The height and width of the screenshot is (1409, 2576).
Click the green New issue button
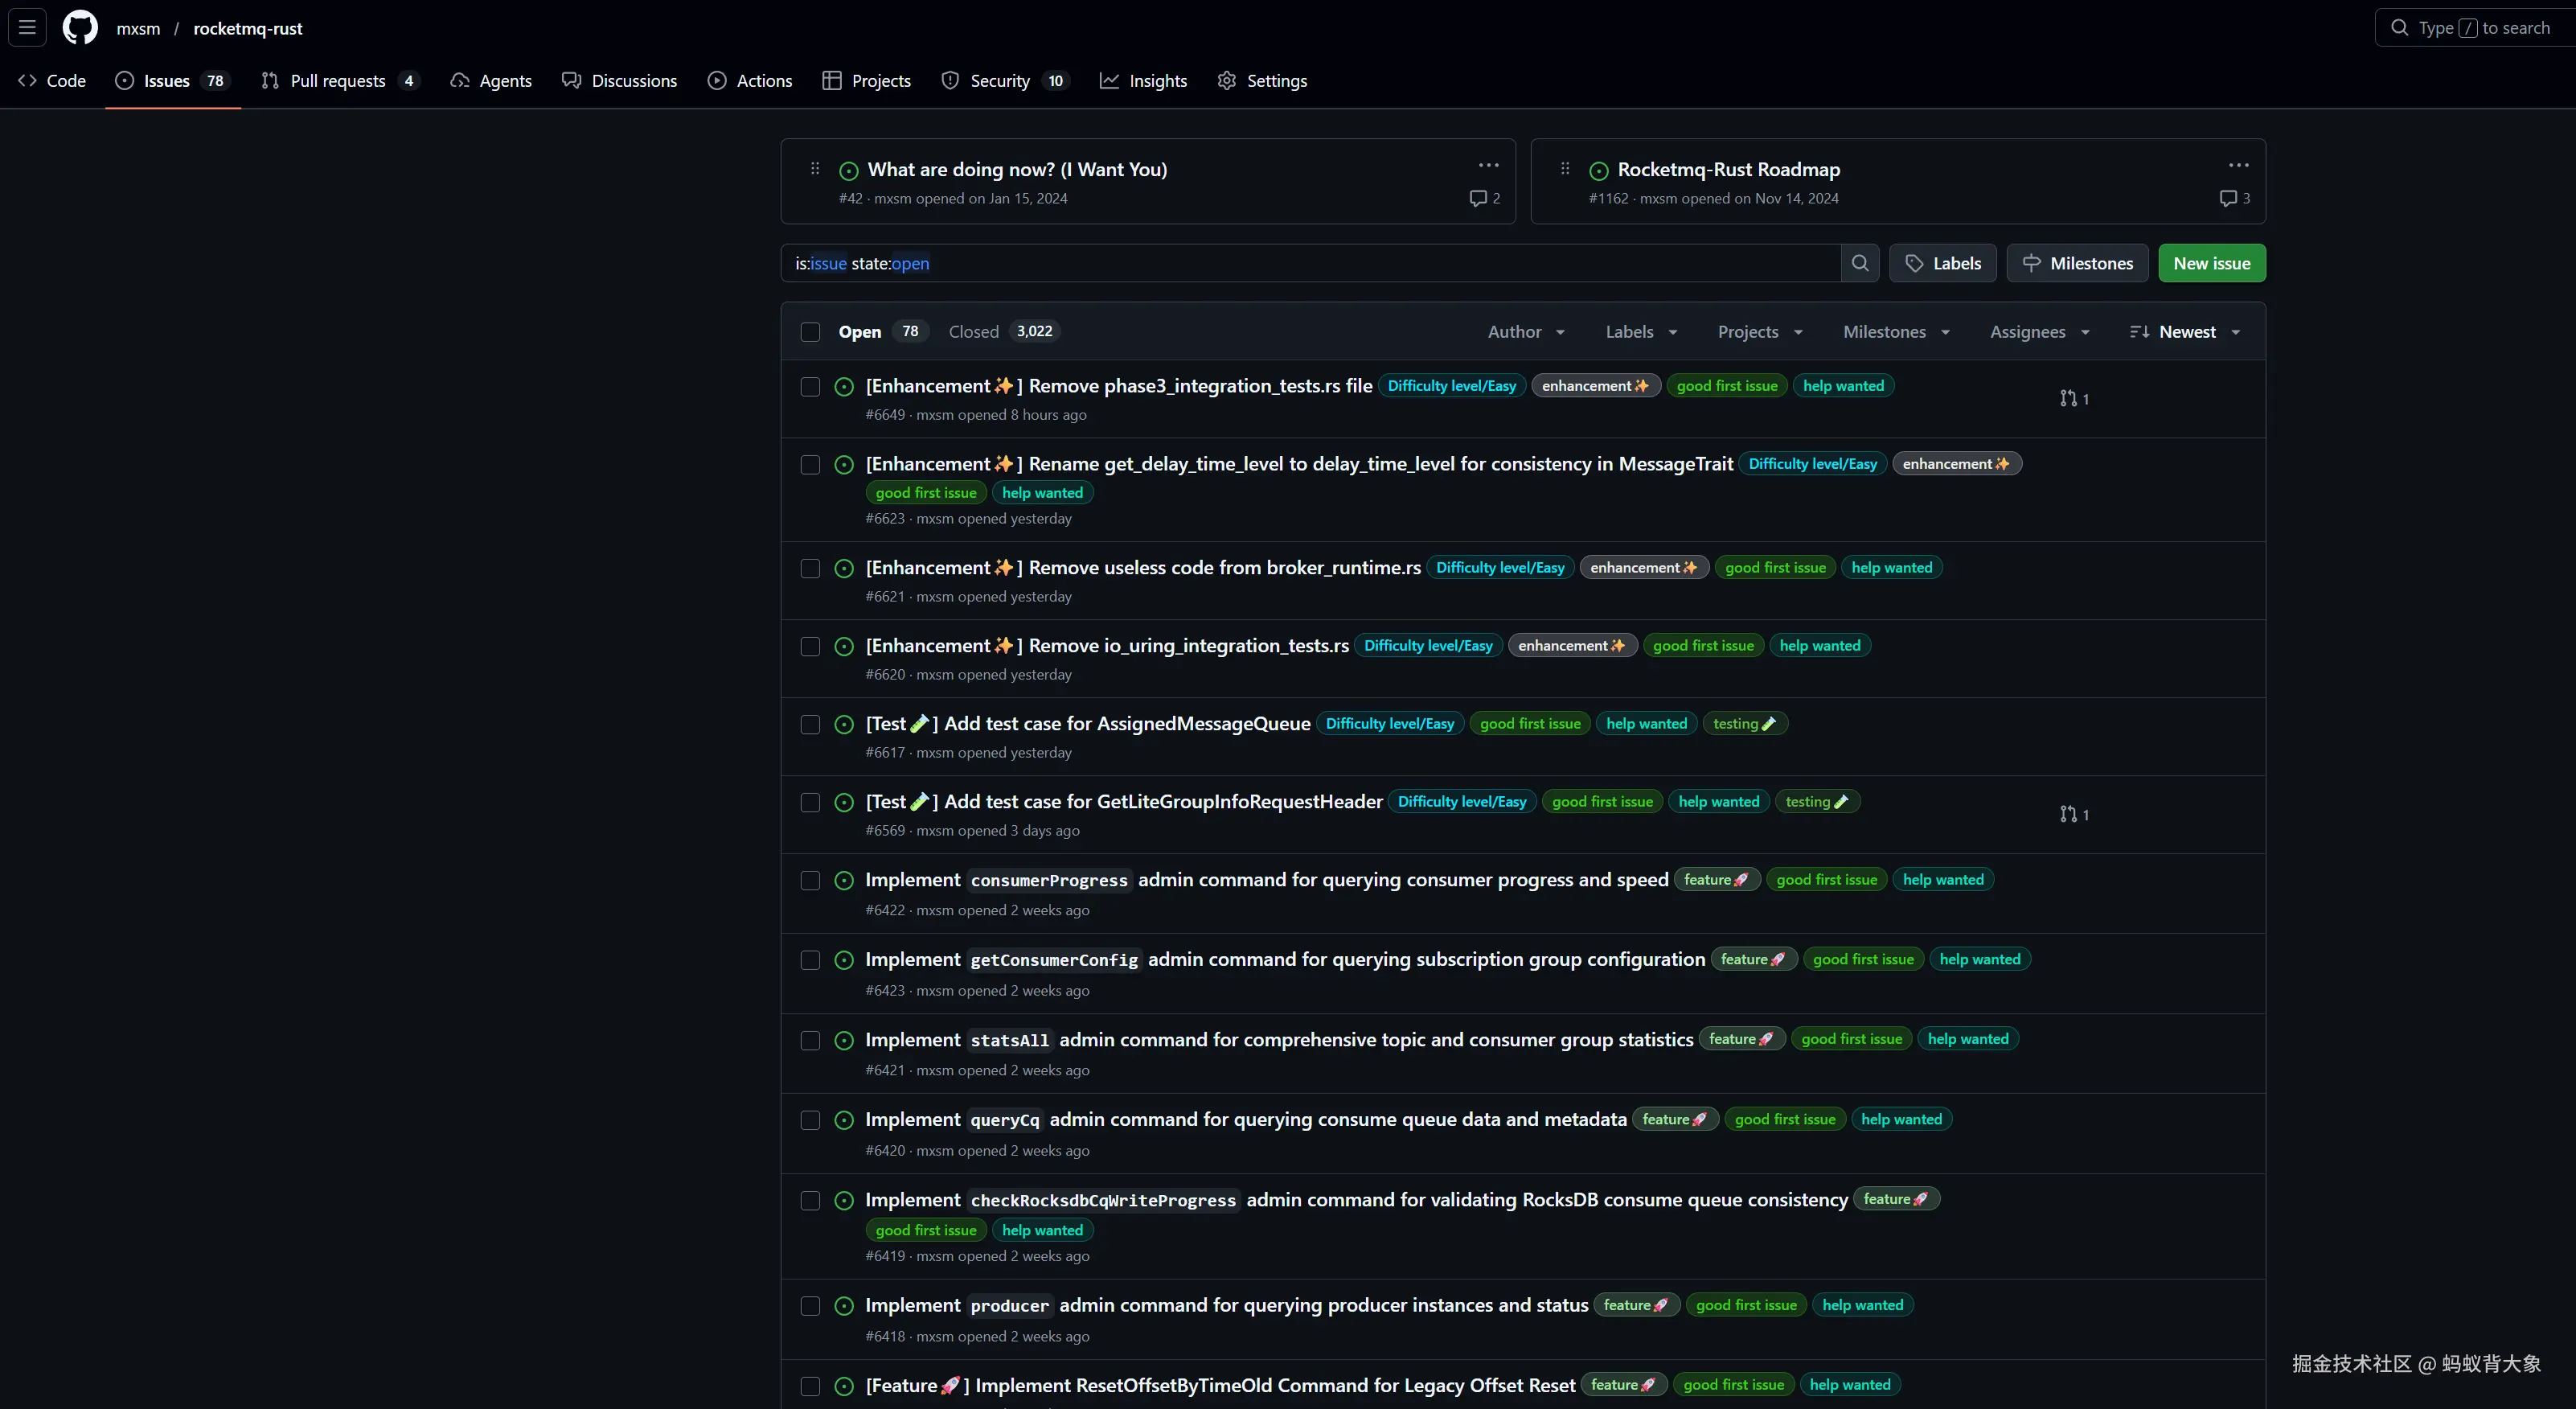[x=2211, y=263]
